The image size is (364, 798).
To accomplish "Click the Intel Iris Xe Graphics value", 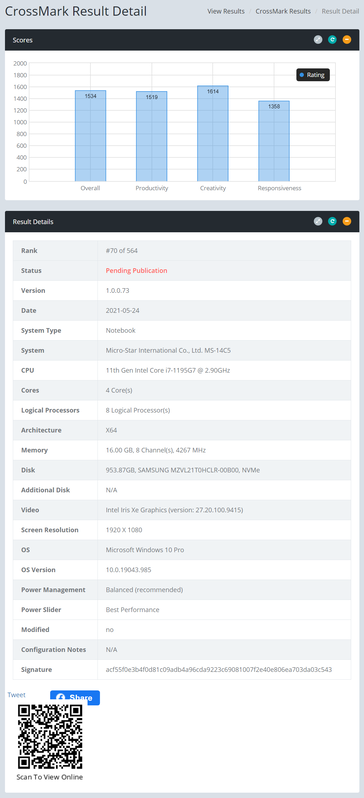I will tap(174, 510).
